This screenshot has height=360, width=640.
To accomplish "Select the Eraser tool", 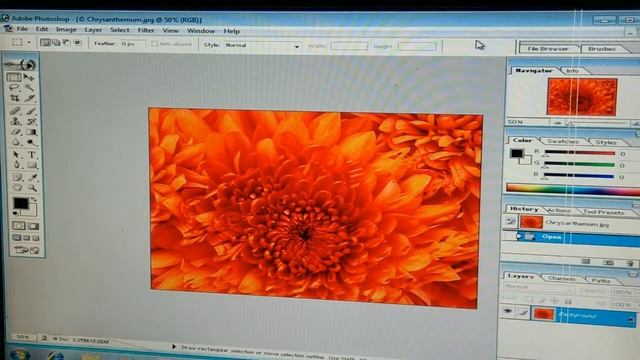I will point(16,132).
